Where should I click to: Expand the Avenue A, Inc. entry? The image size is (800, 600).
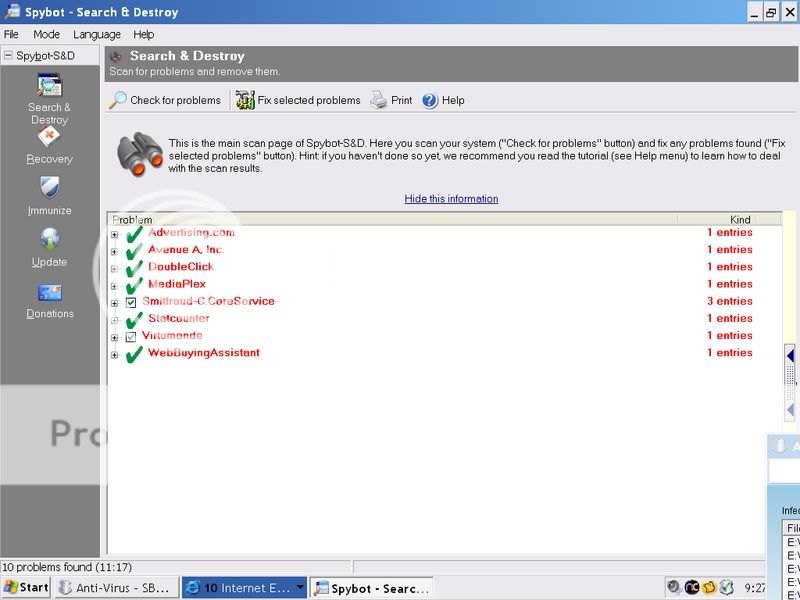click(114, 252)
